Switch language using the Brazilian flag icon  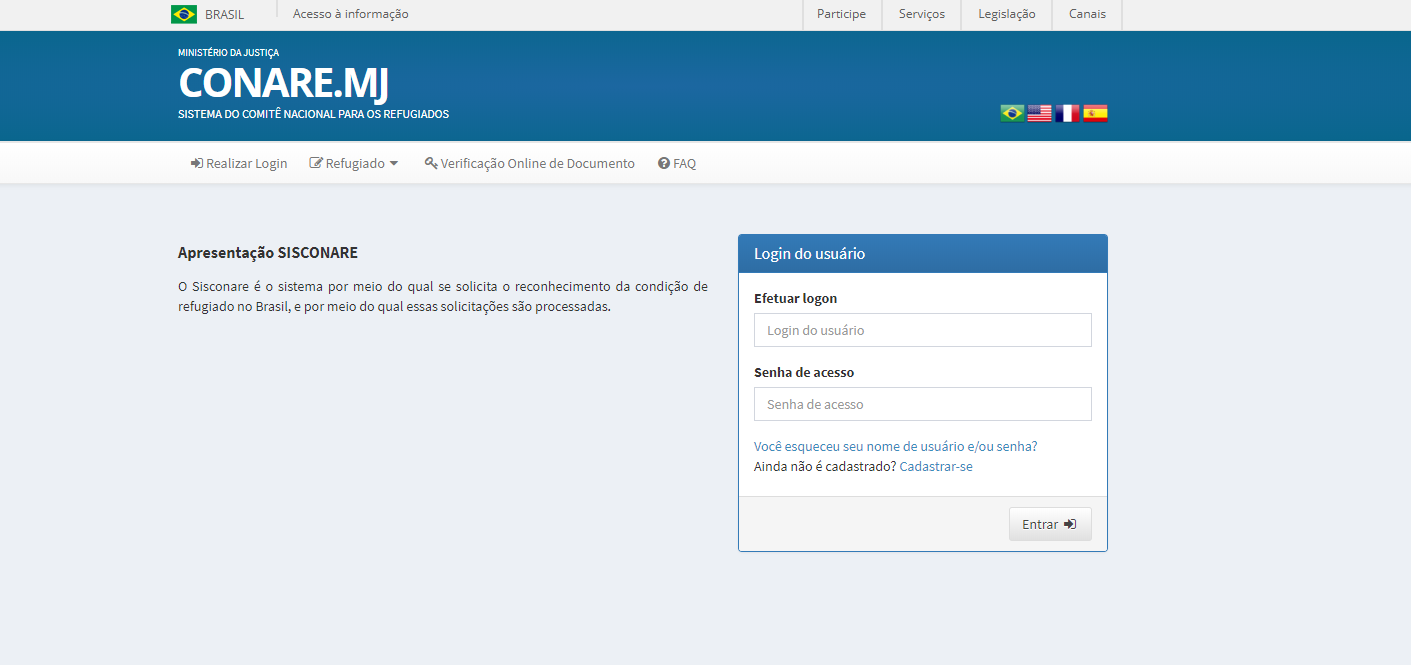point(1012,113)
